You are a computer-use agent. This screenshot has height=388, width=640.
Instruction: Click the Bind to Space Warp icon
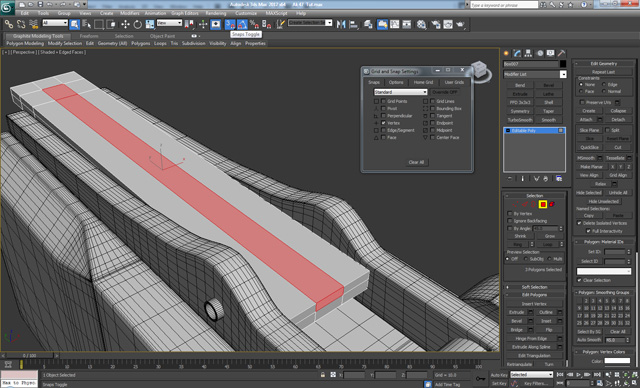(x=33, y=24)
